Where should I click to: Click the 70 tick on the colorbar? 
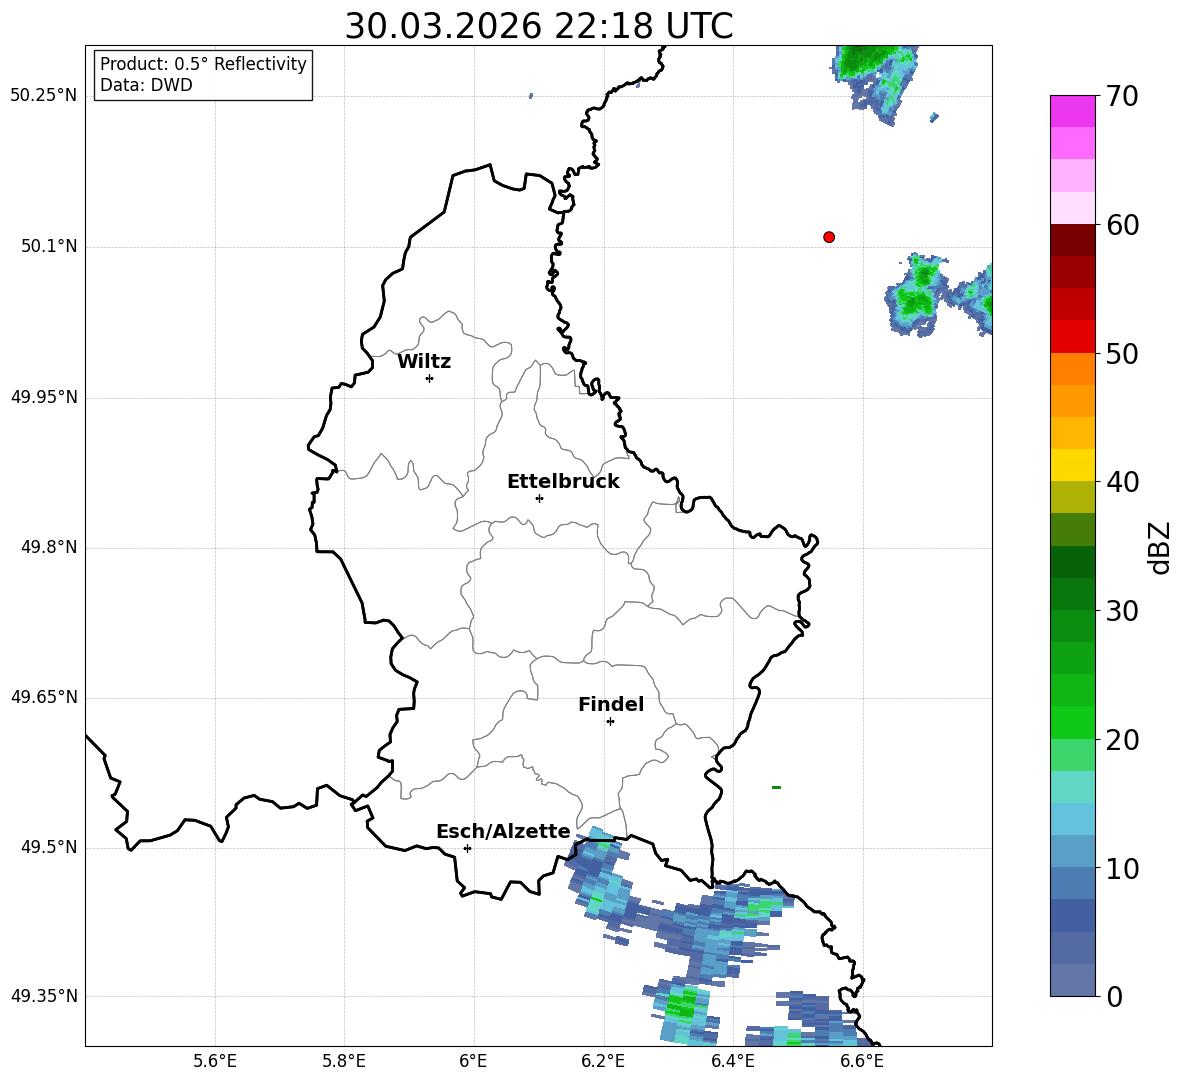tap(1122, 96)
